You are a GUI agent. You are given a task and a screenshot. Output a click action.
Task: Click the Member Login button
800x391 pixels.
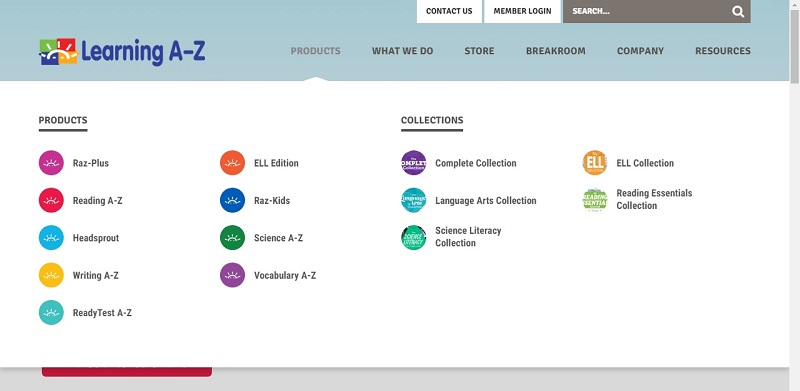522,11
